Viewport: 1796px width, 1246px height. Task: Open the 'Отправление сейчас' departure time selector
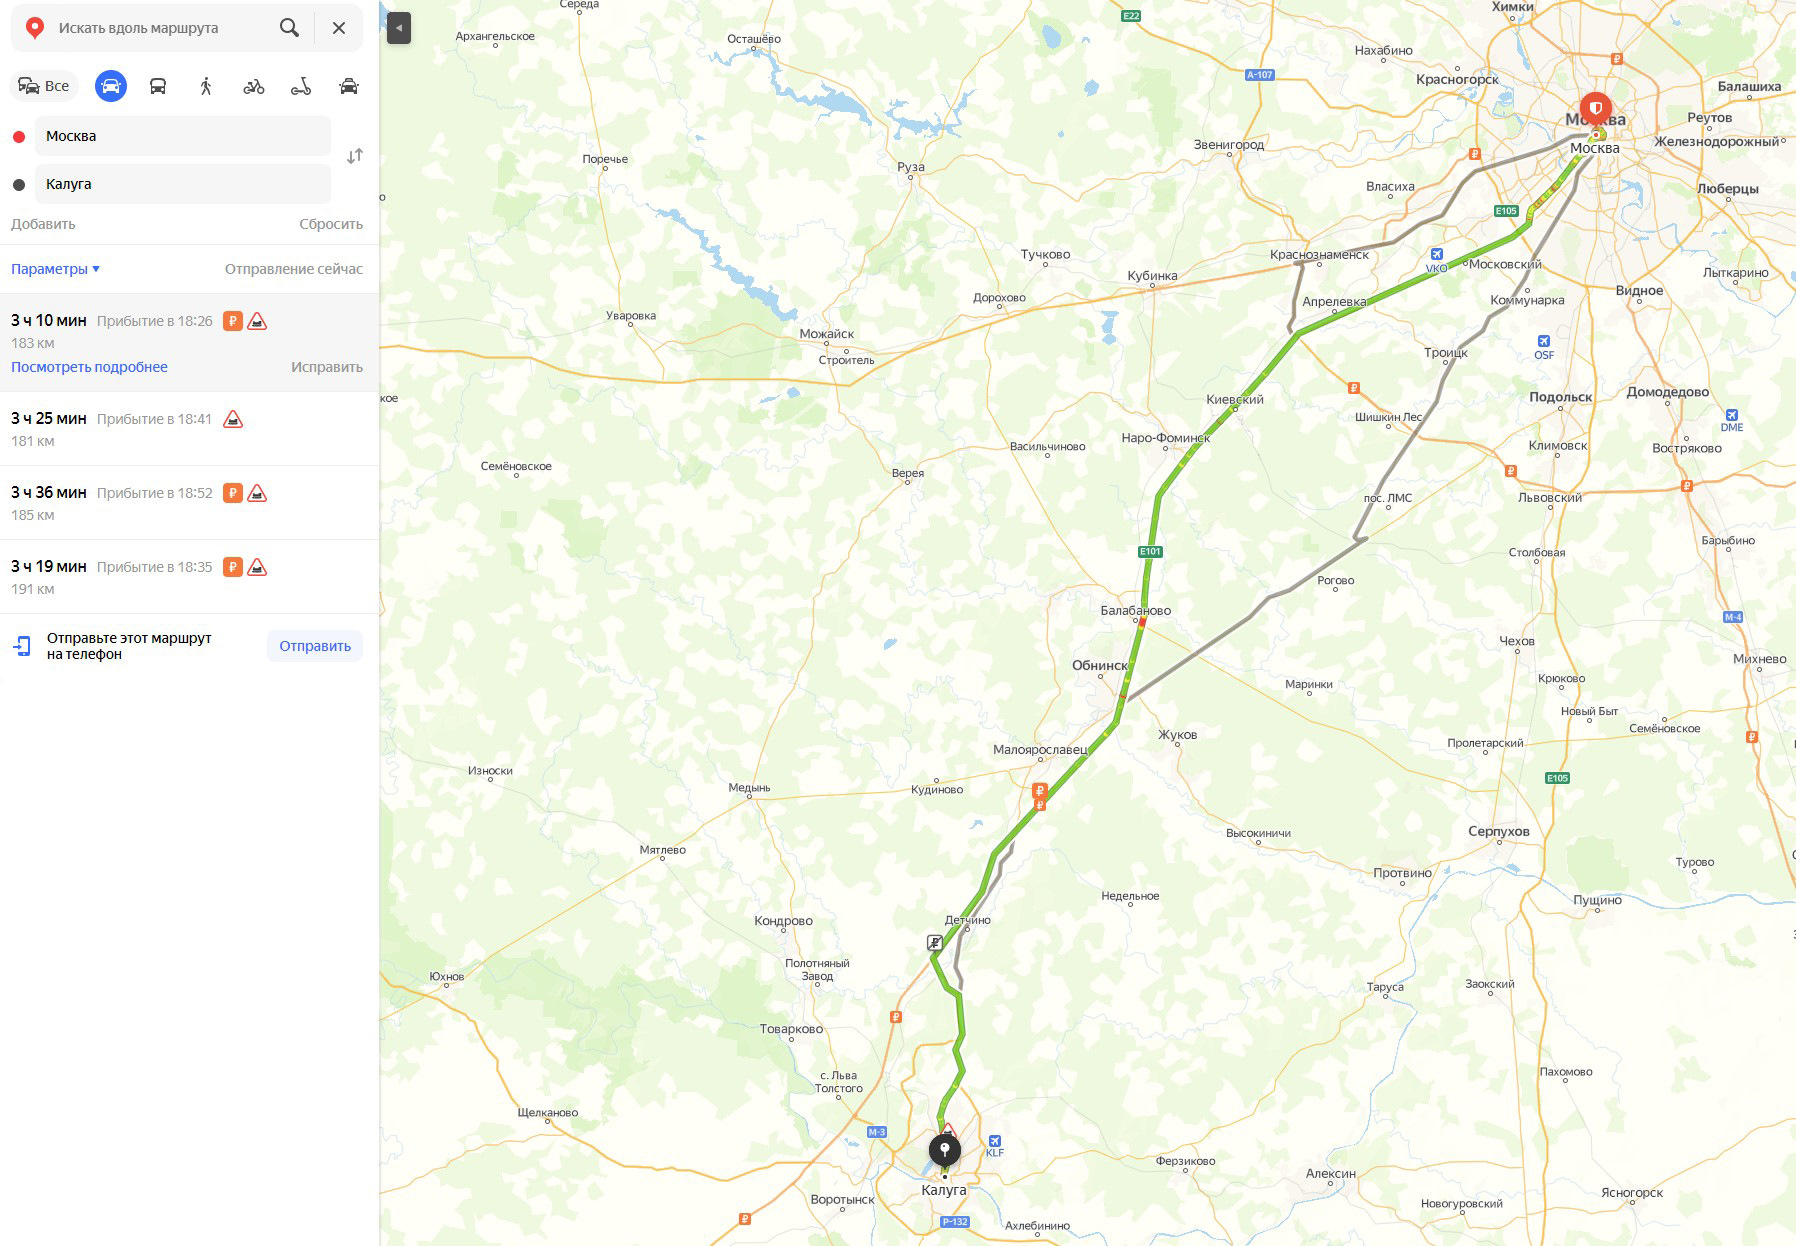(x=294, y=269)
